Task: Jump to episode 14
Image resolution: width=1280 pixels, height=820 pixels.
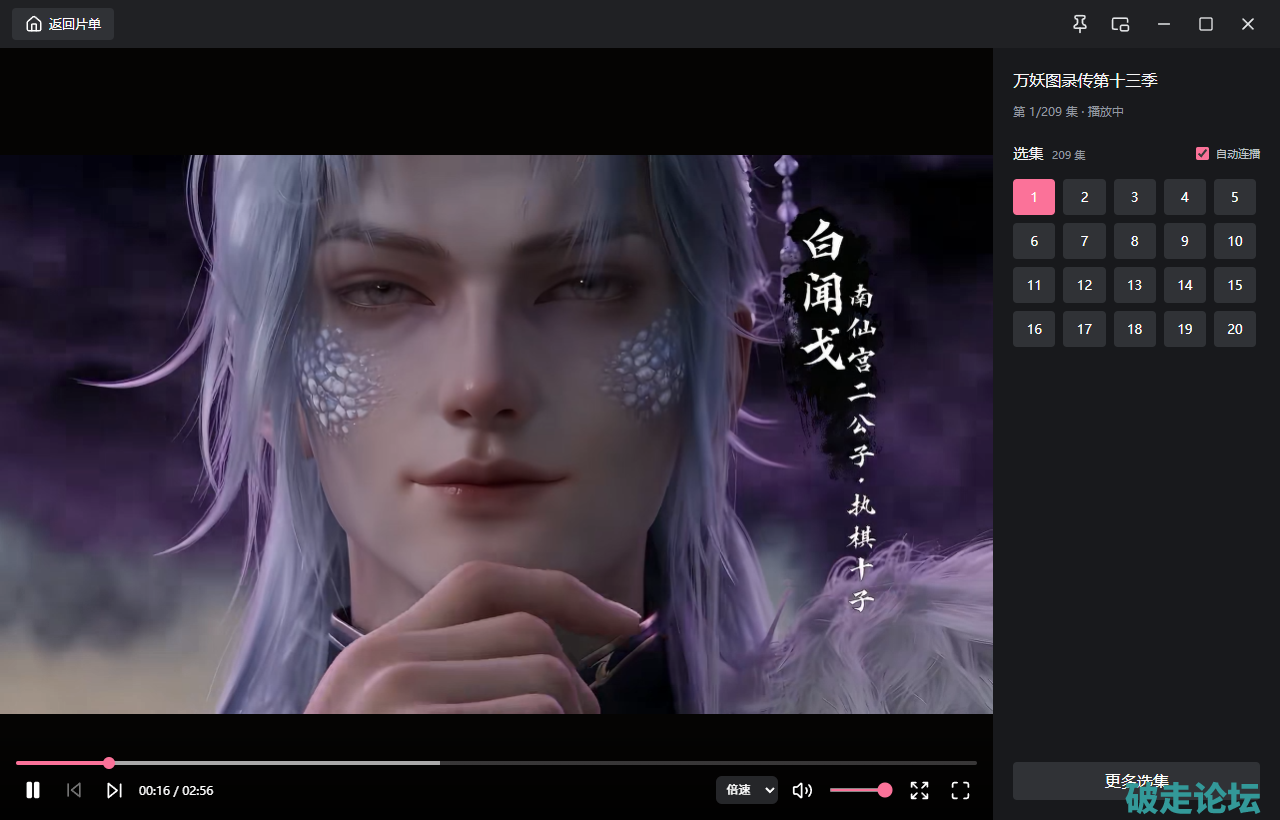Action: pyautogui.click(x=1185, y=285)
